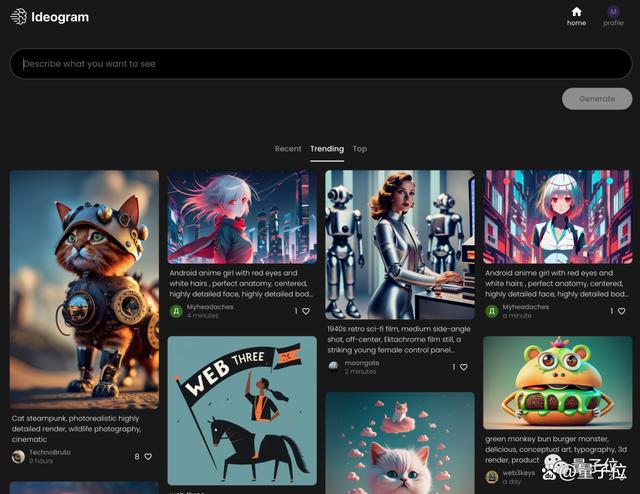
Task: Open the green monkey burger monster image
Action: point(558,382)
